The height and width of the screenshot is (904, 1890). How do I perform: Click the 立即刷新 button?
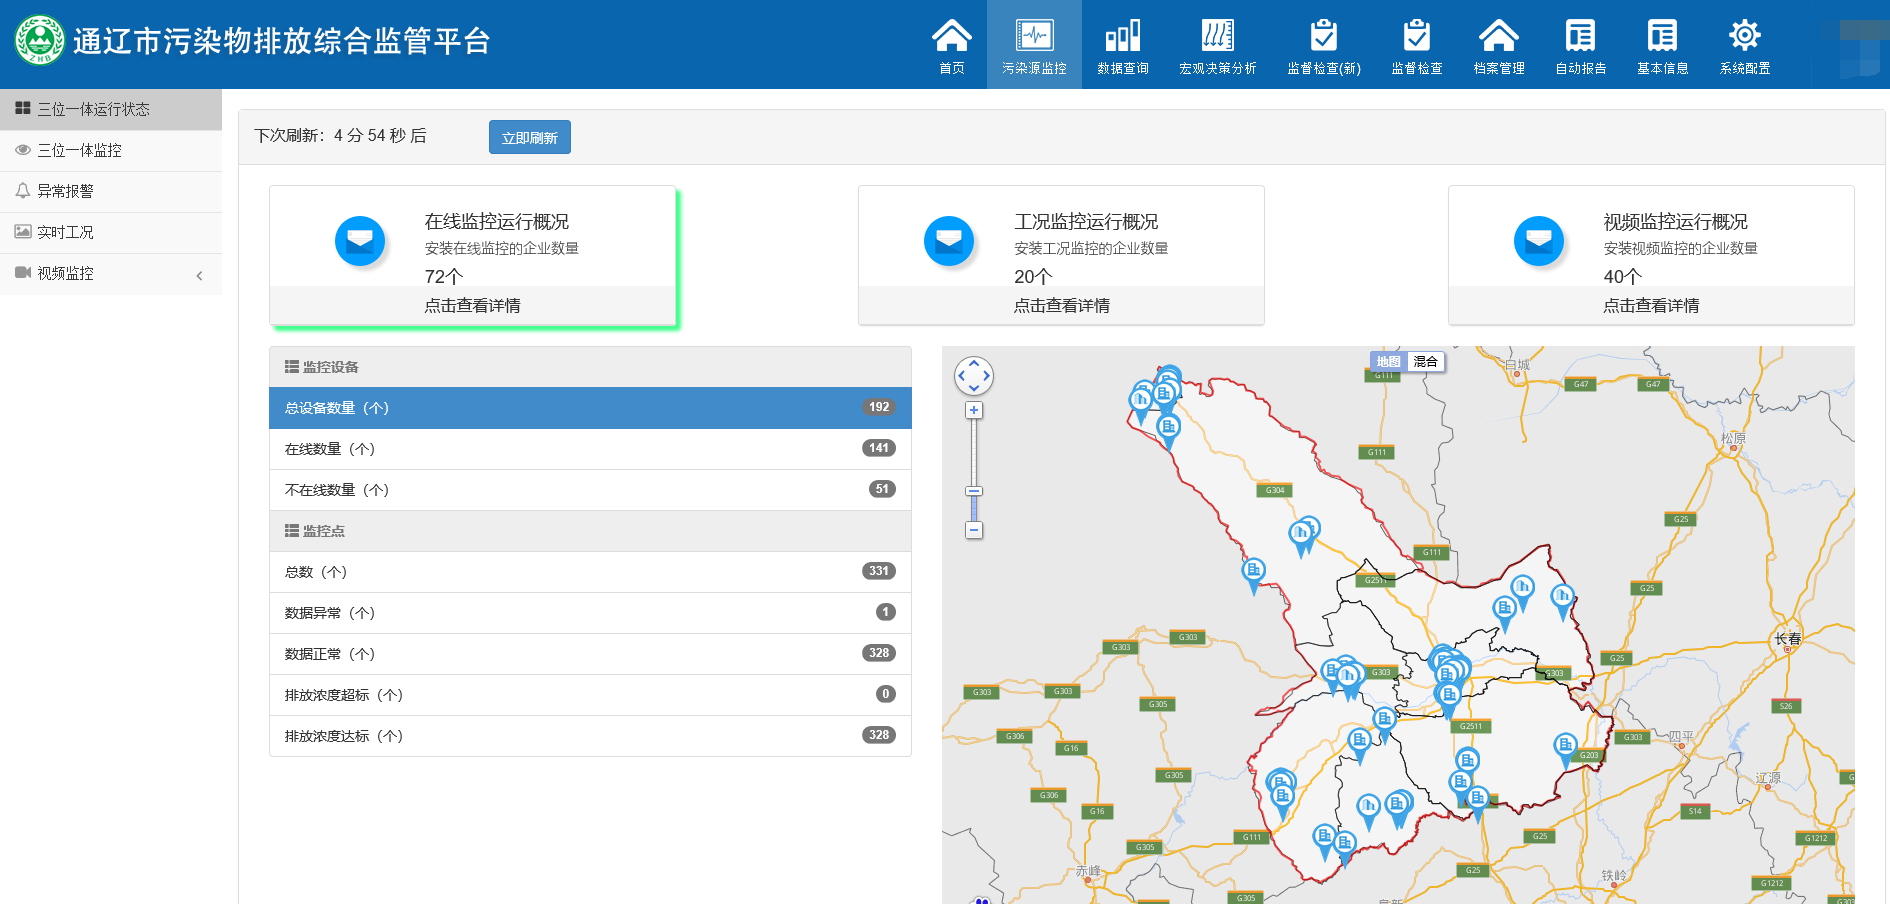pos(529,138)
